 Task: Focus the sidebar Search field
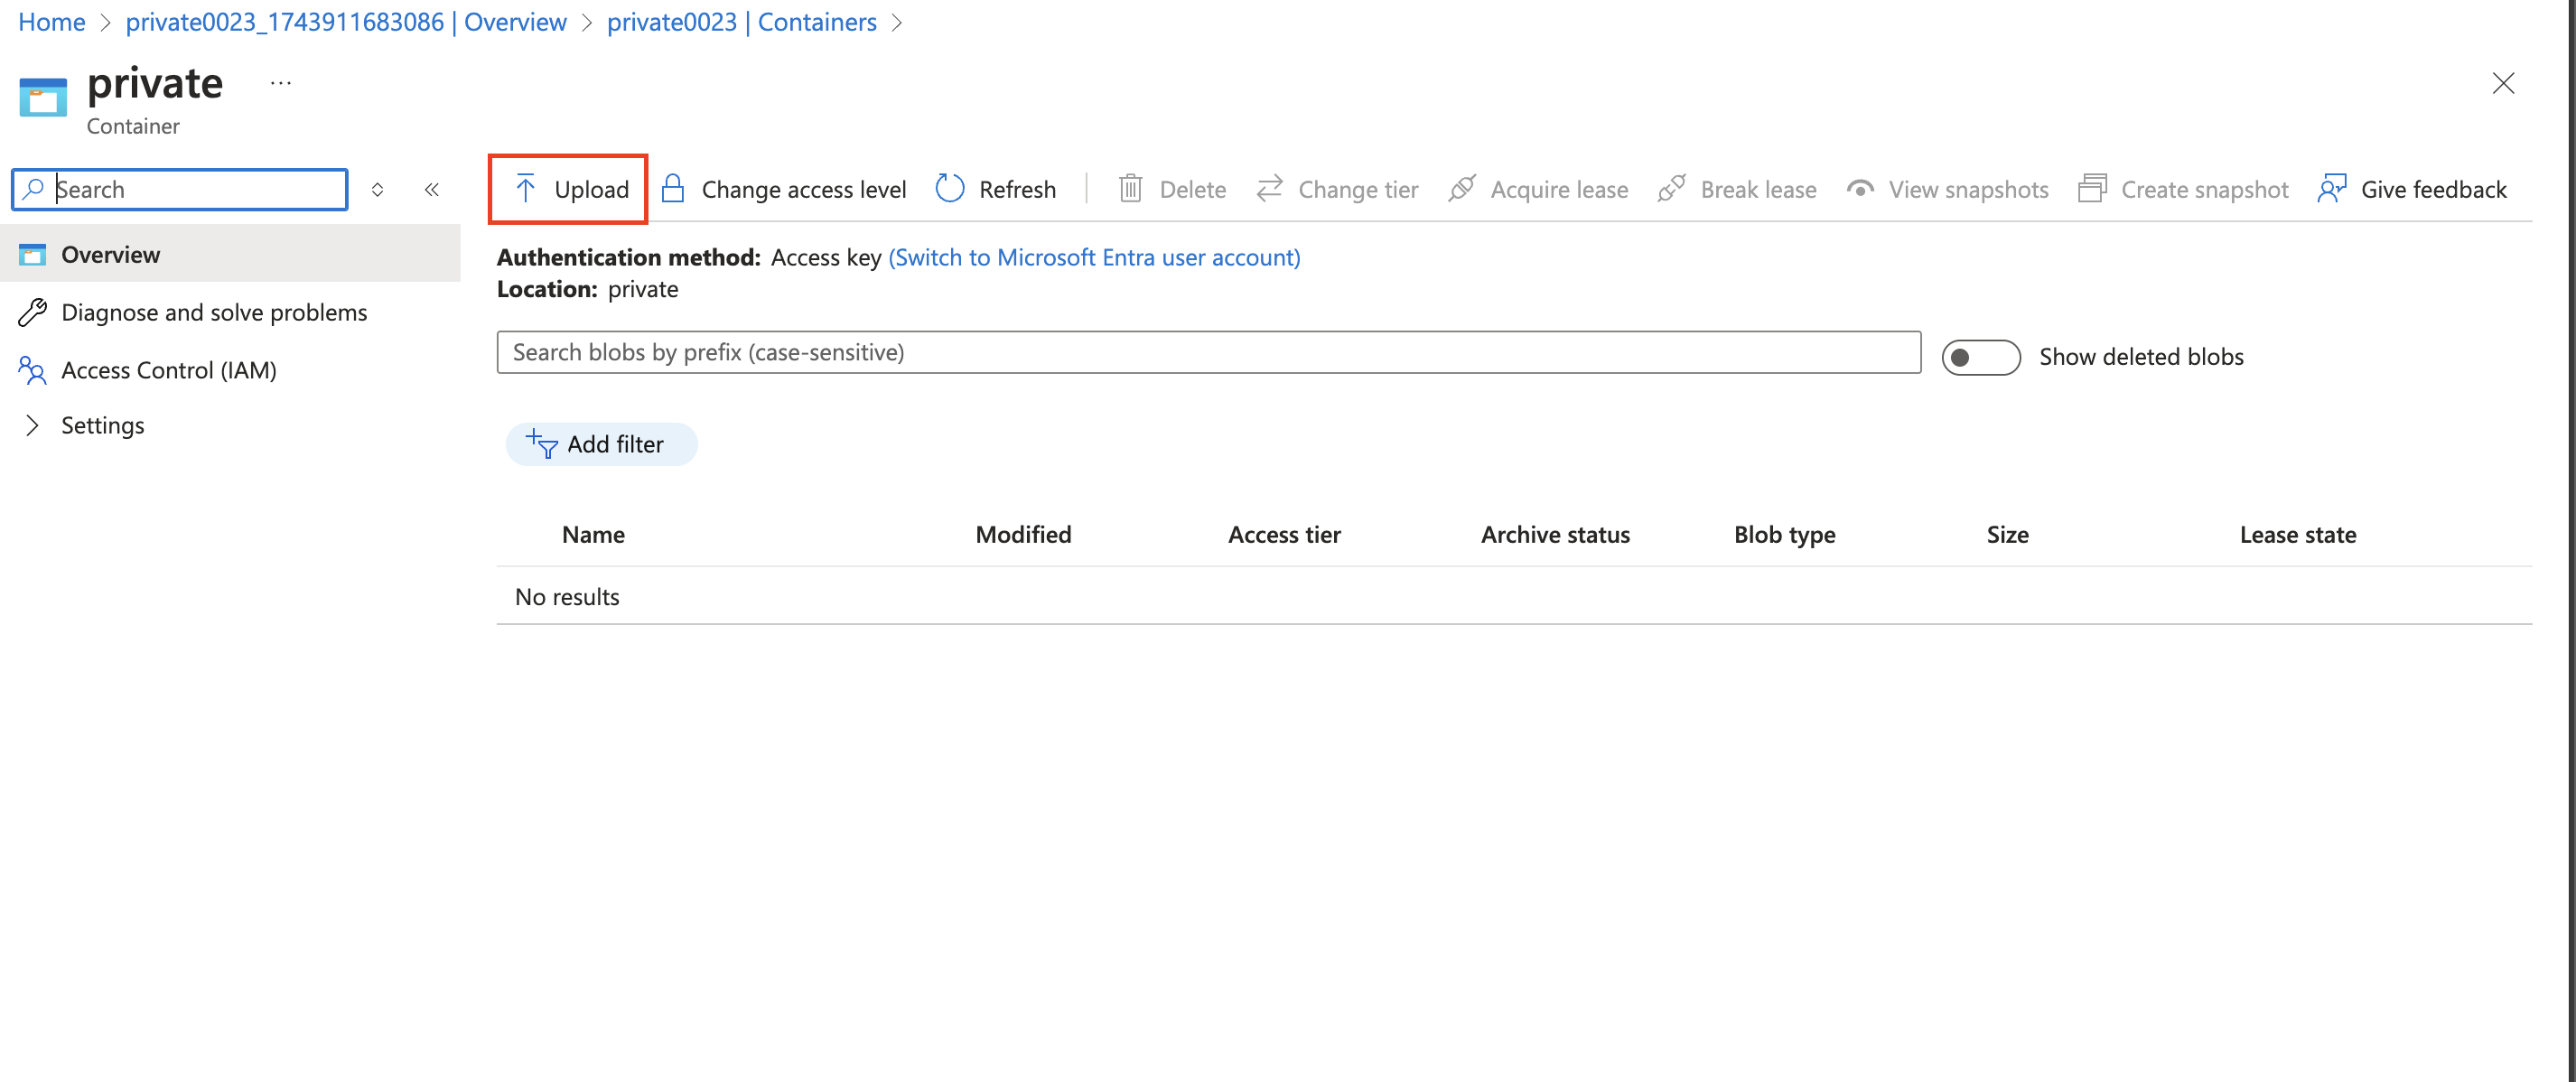[180, 189]
